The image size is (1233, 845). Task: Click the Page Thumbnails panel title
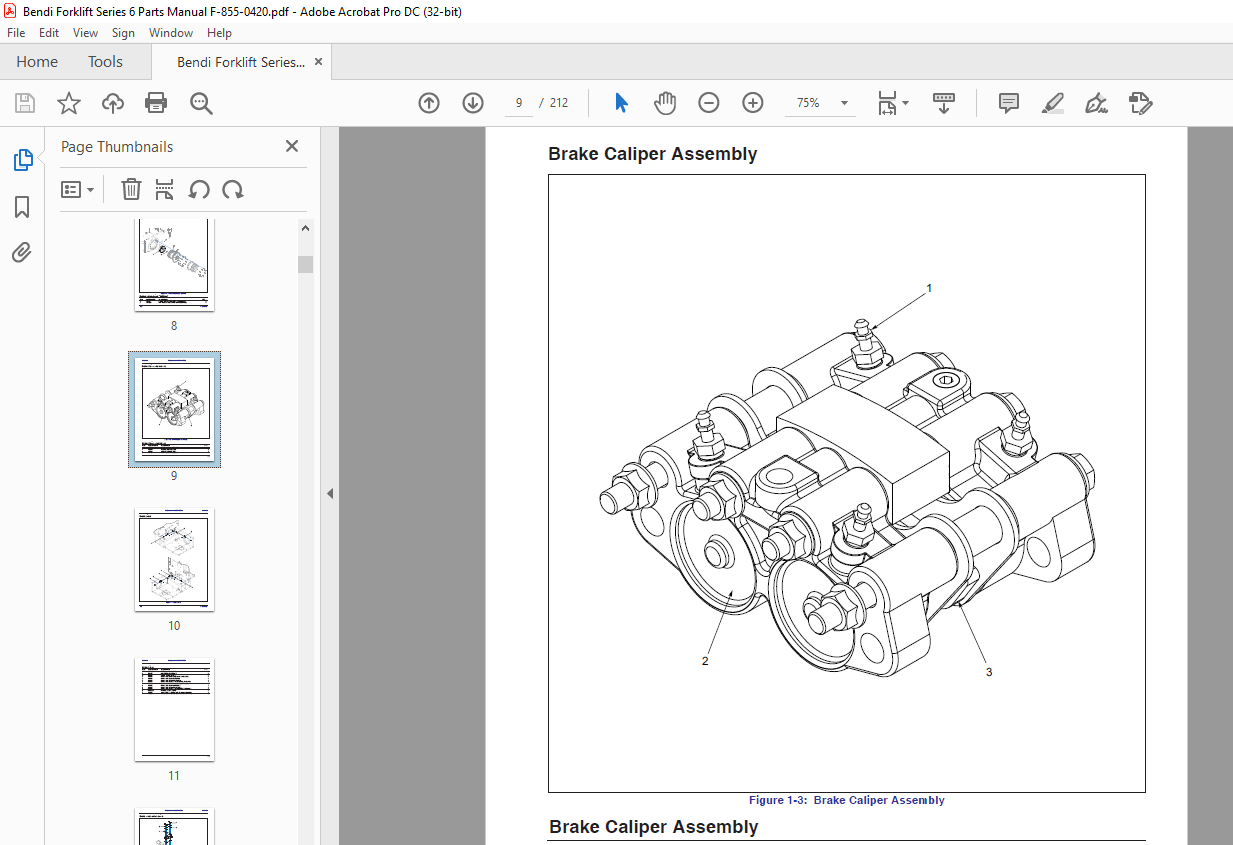point(117,146)
